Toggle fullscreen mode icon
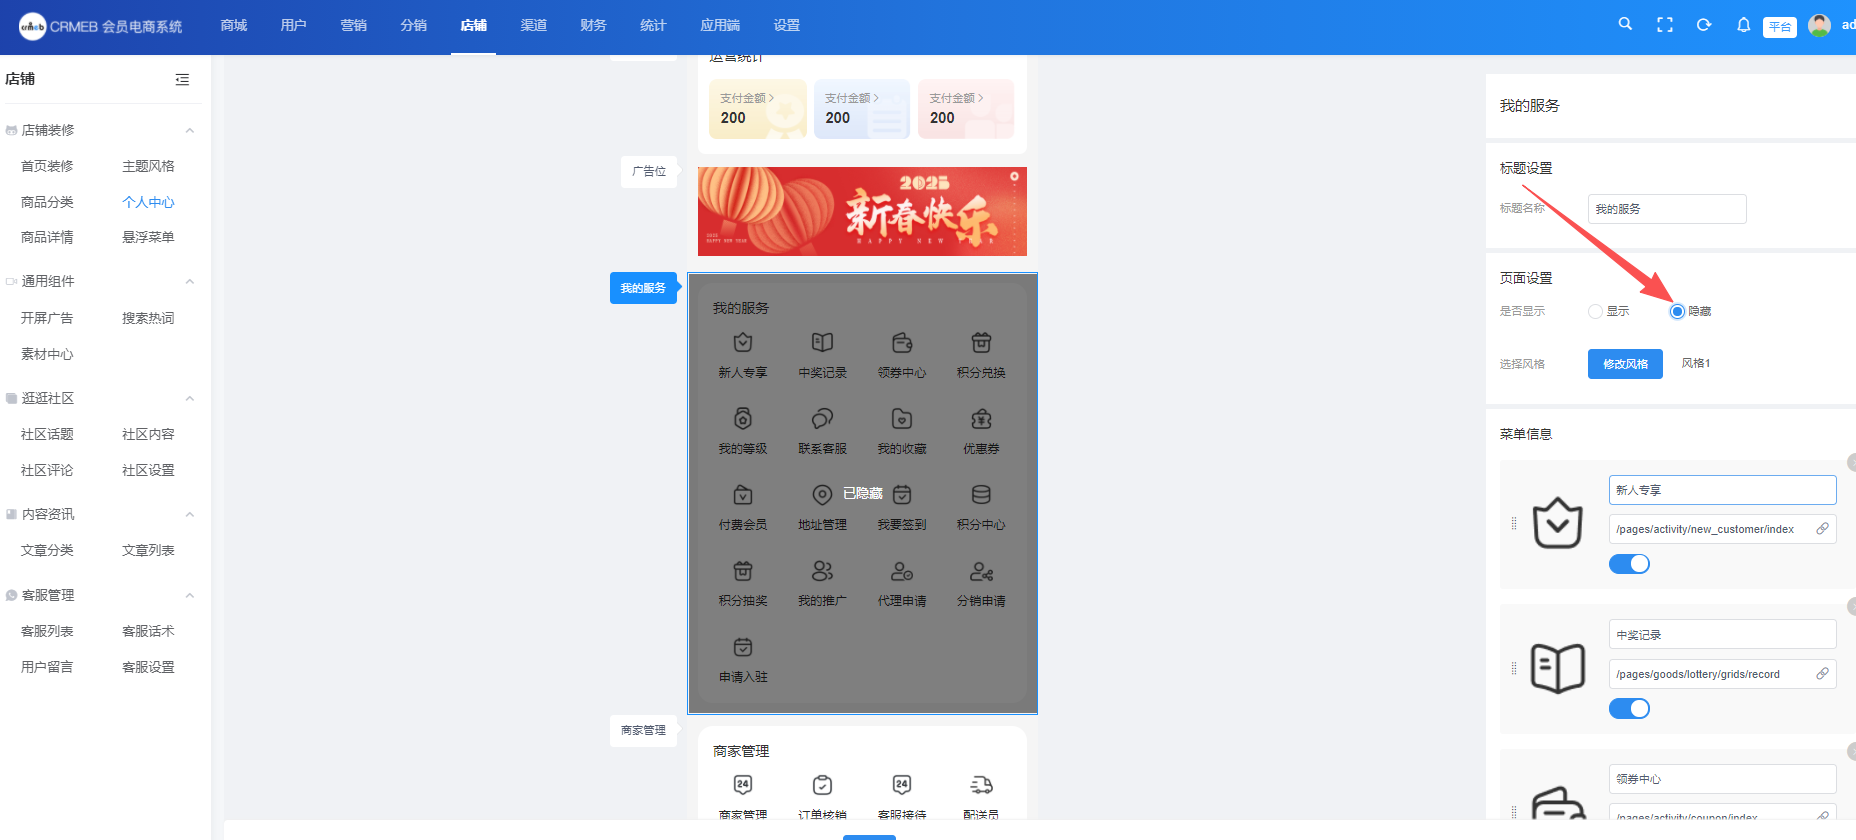This screenshot has height=840, width=1856. [1664, 25]
